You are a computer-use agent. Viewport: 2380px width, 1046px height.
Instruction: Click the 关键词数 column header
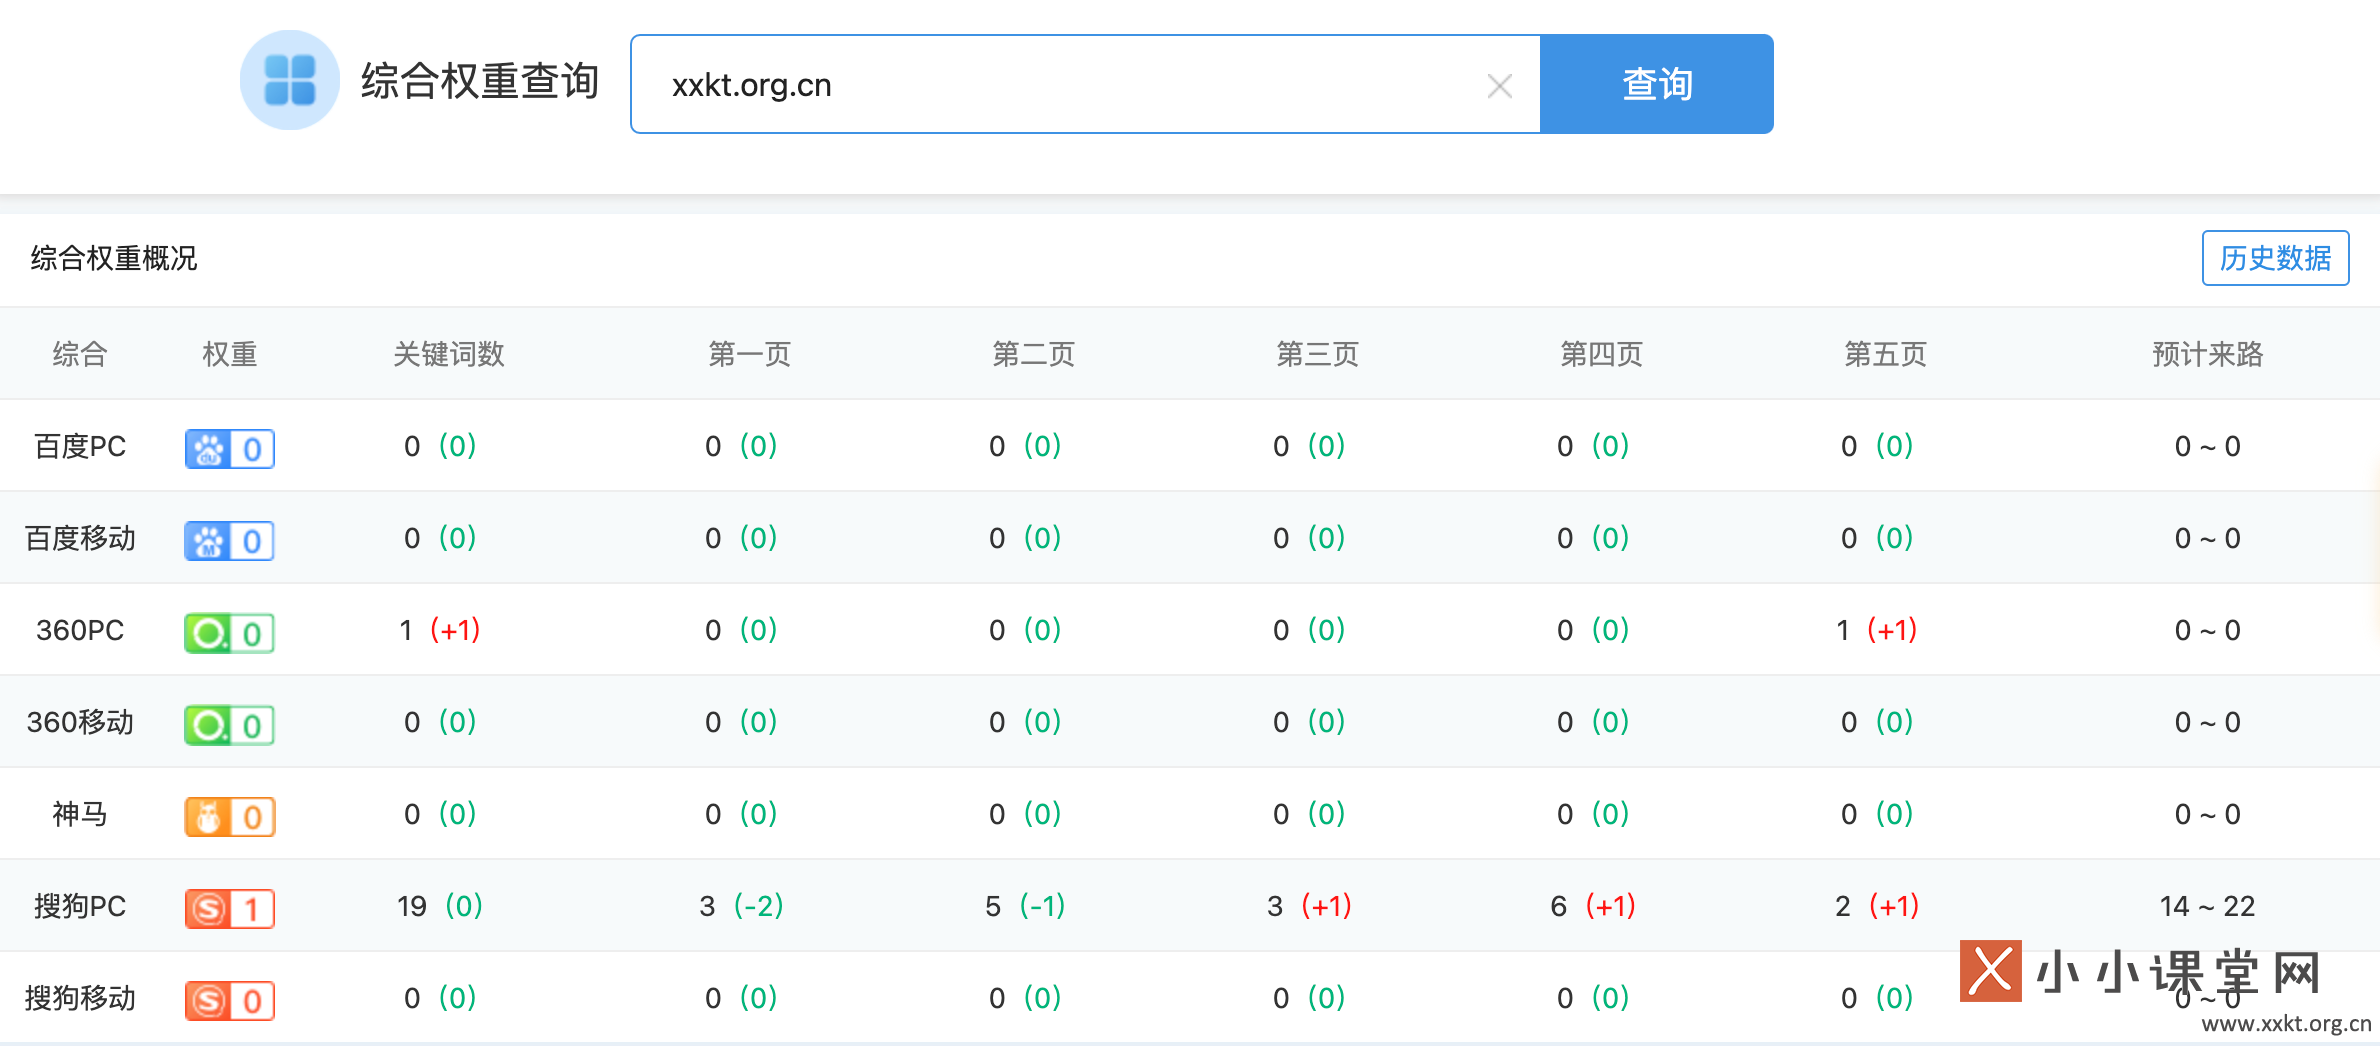tap(449, 354)
